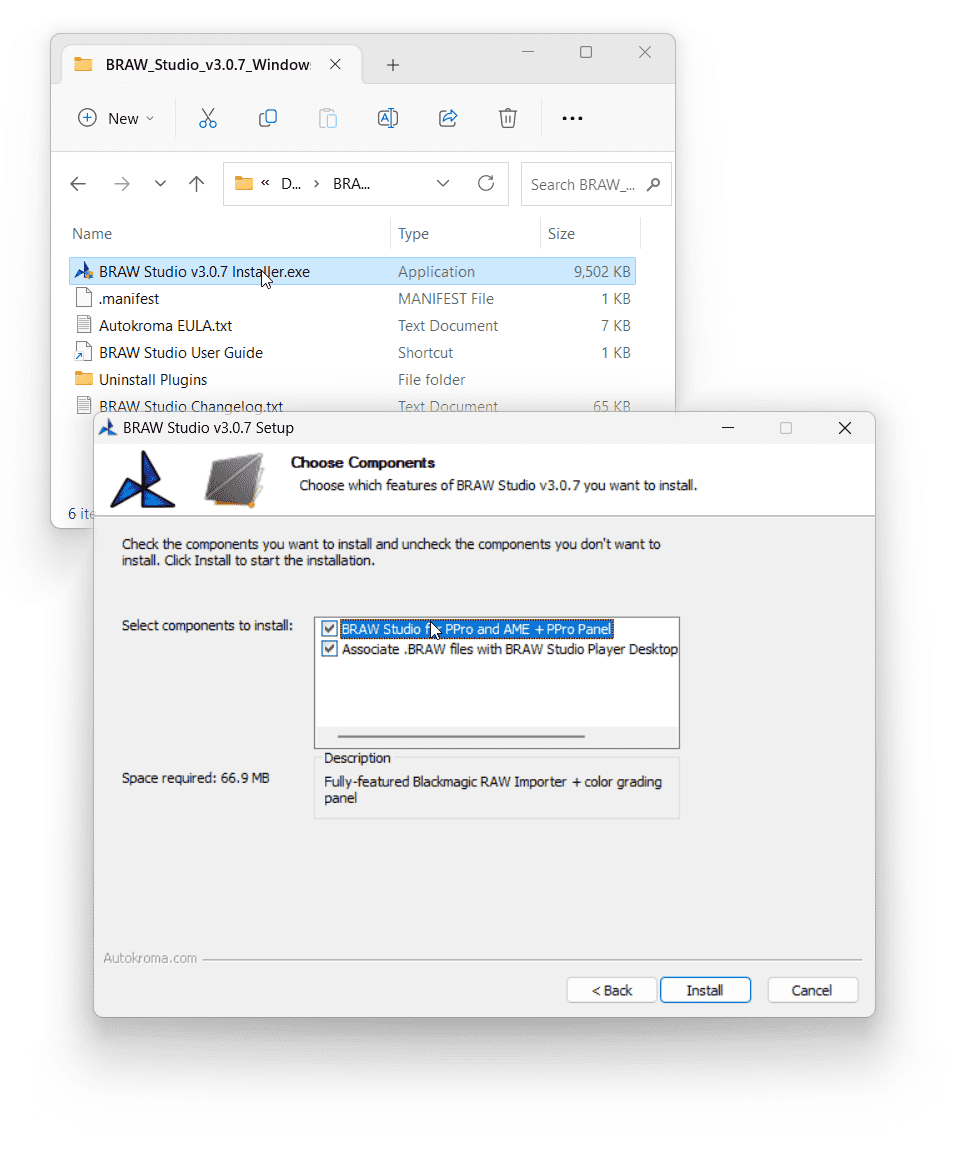
Task: Click the Cut scissors icon
Action: [x=208, y=118]
